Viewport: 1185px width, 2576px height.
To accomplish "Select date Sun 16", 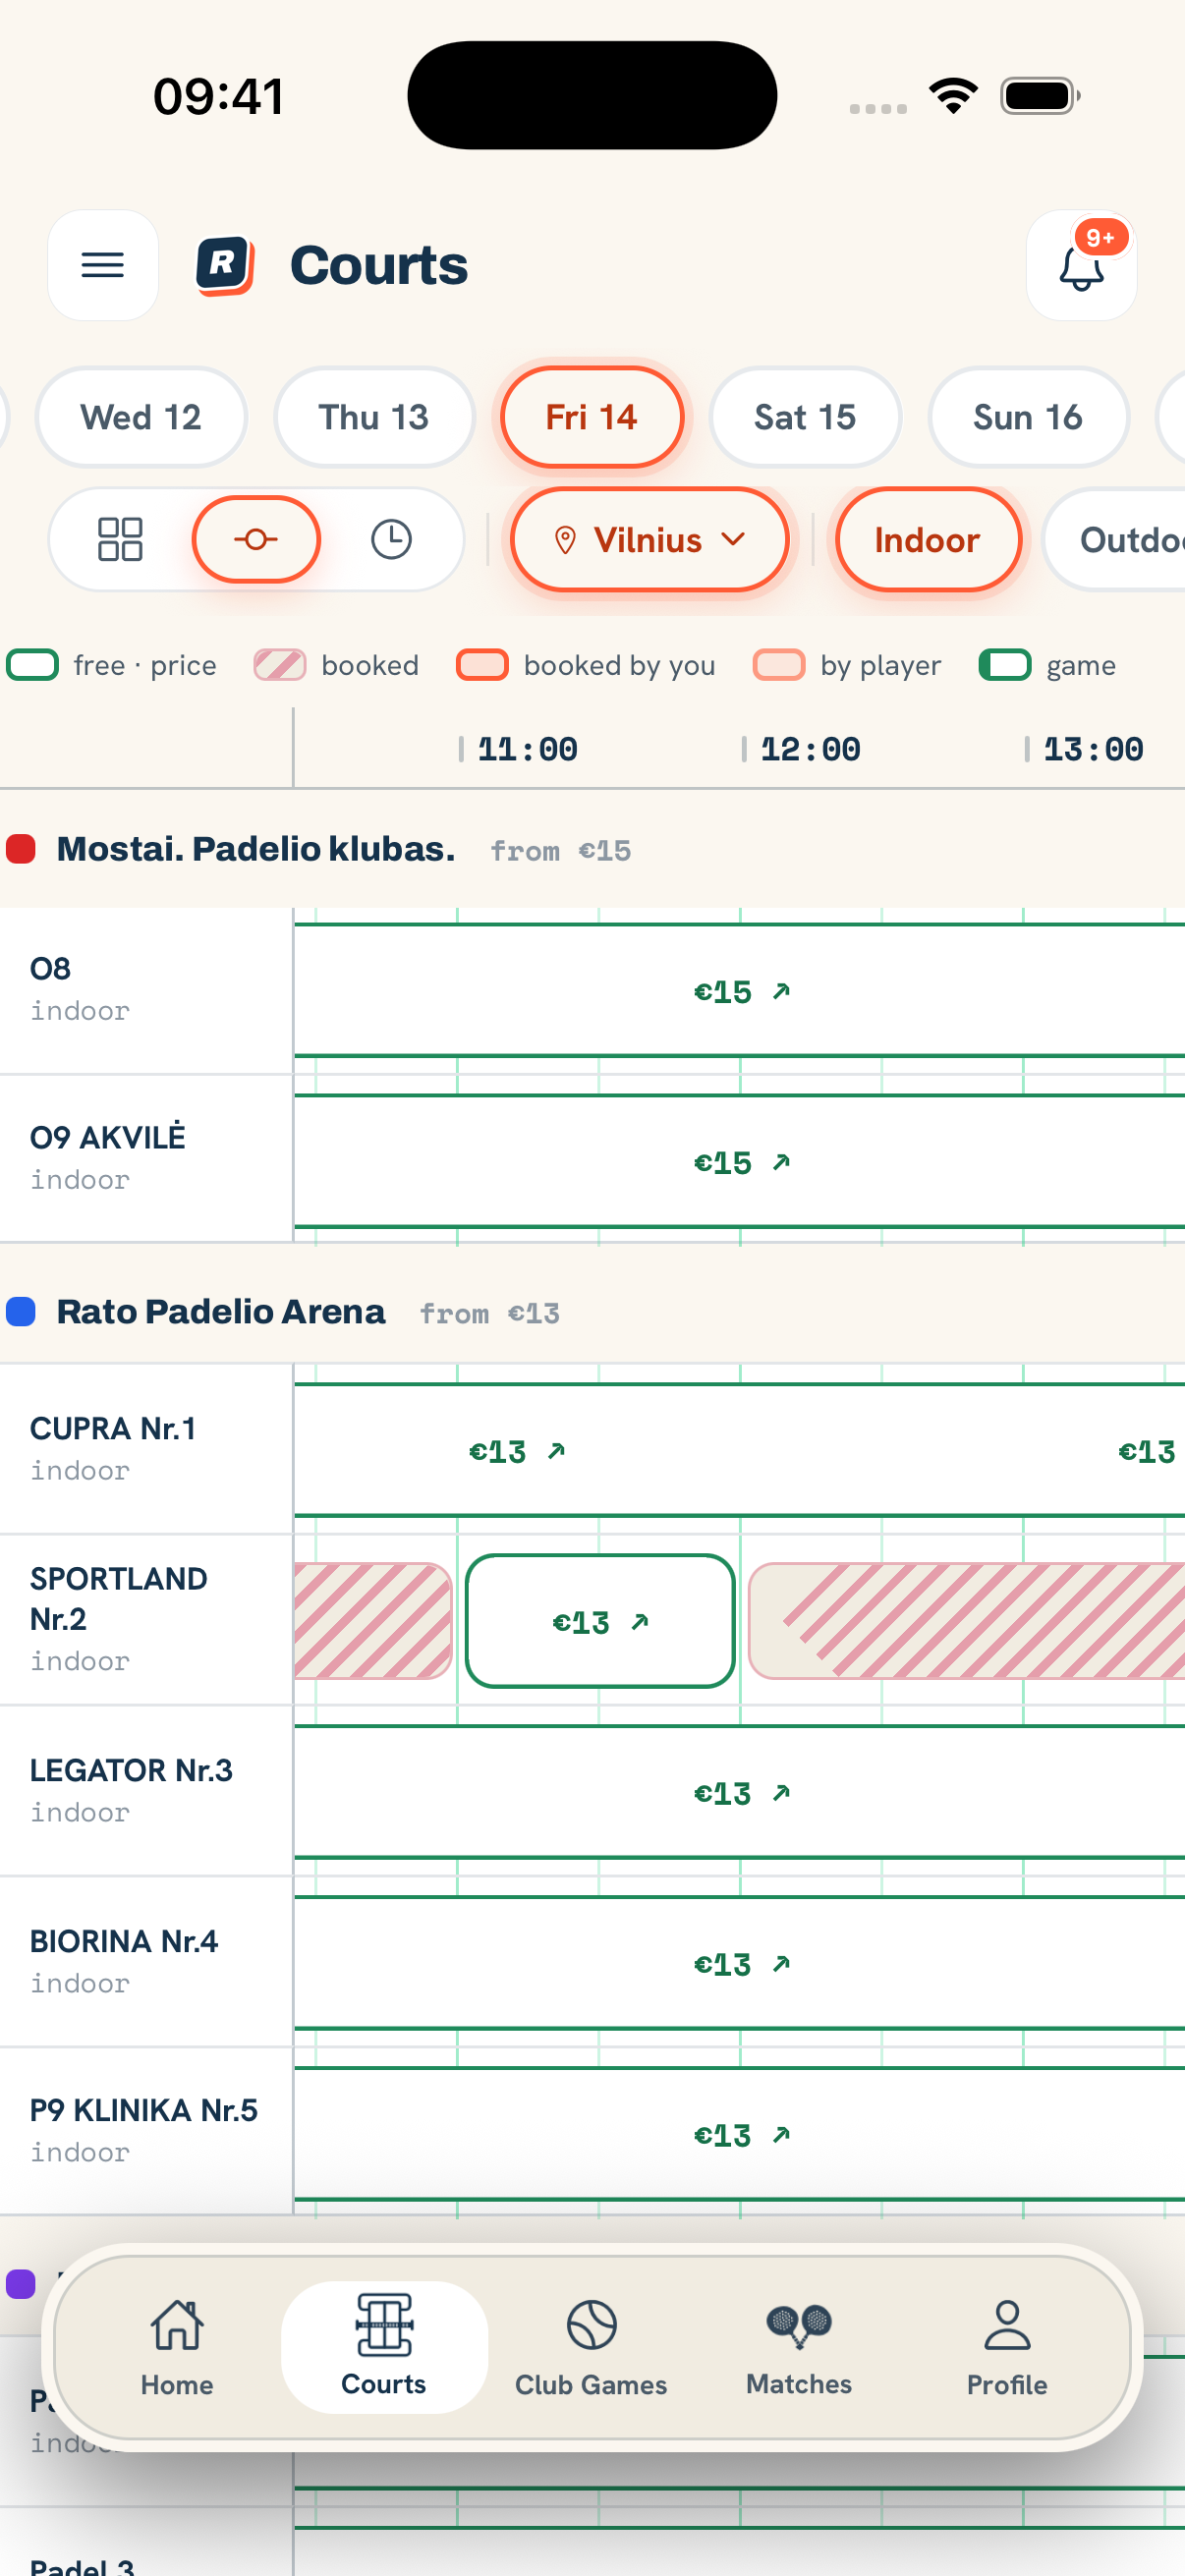I will pos(1028,417).
